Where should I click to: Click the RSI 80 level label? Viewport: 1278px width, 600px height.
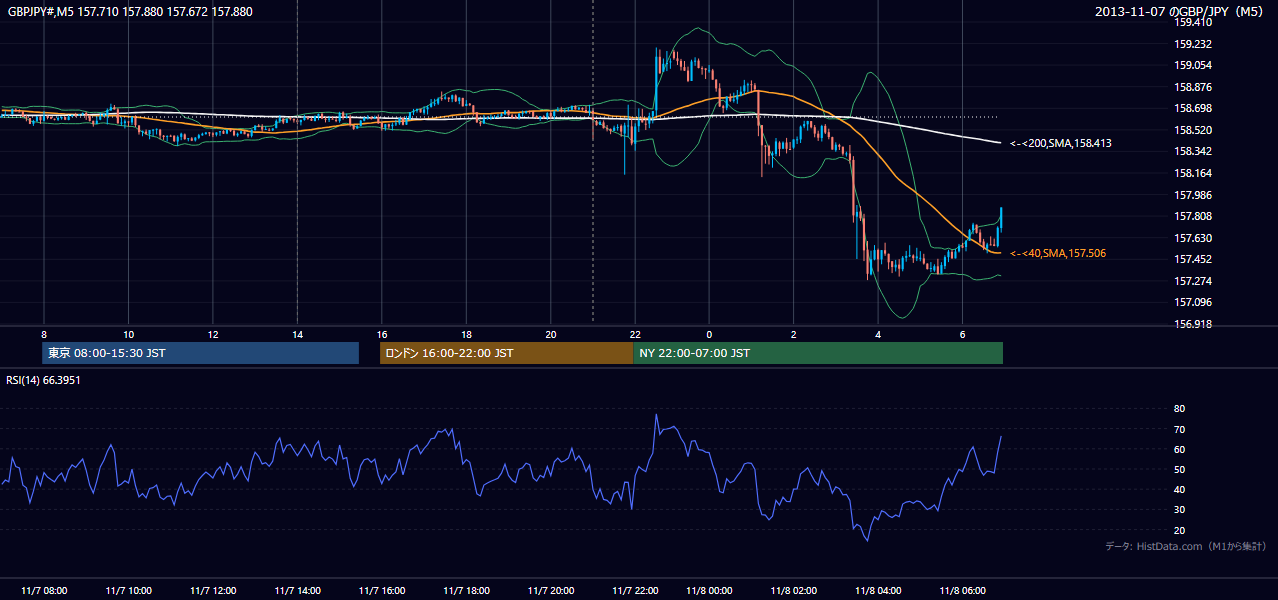[x=1179, y=409]
